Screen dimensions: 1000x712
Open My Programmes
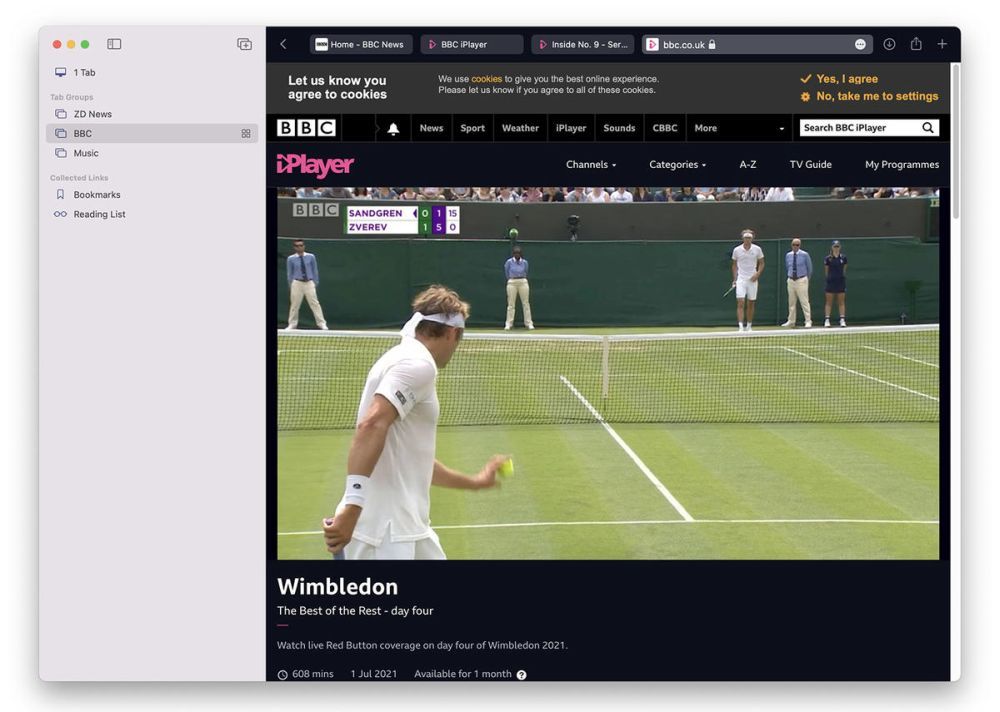902,165
